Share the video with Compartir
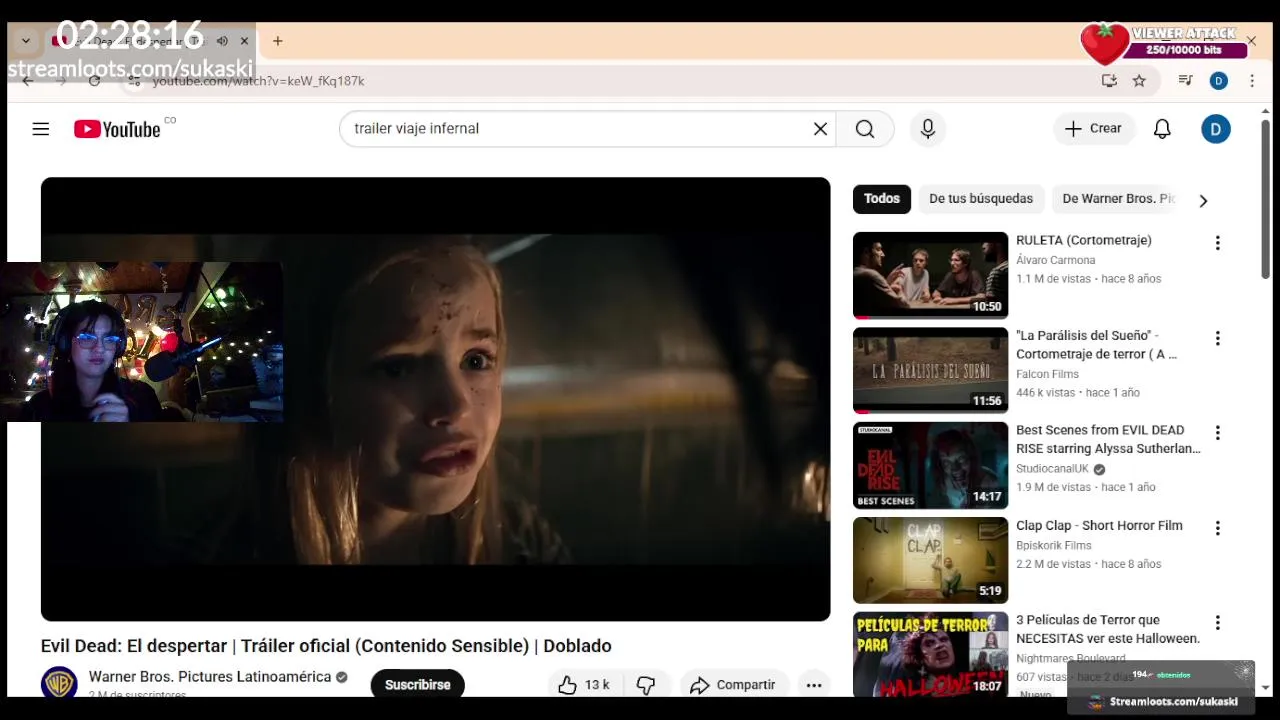The height and width of the screenshot is (720, 1280). click(x=733, y=685)
